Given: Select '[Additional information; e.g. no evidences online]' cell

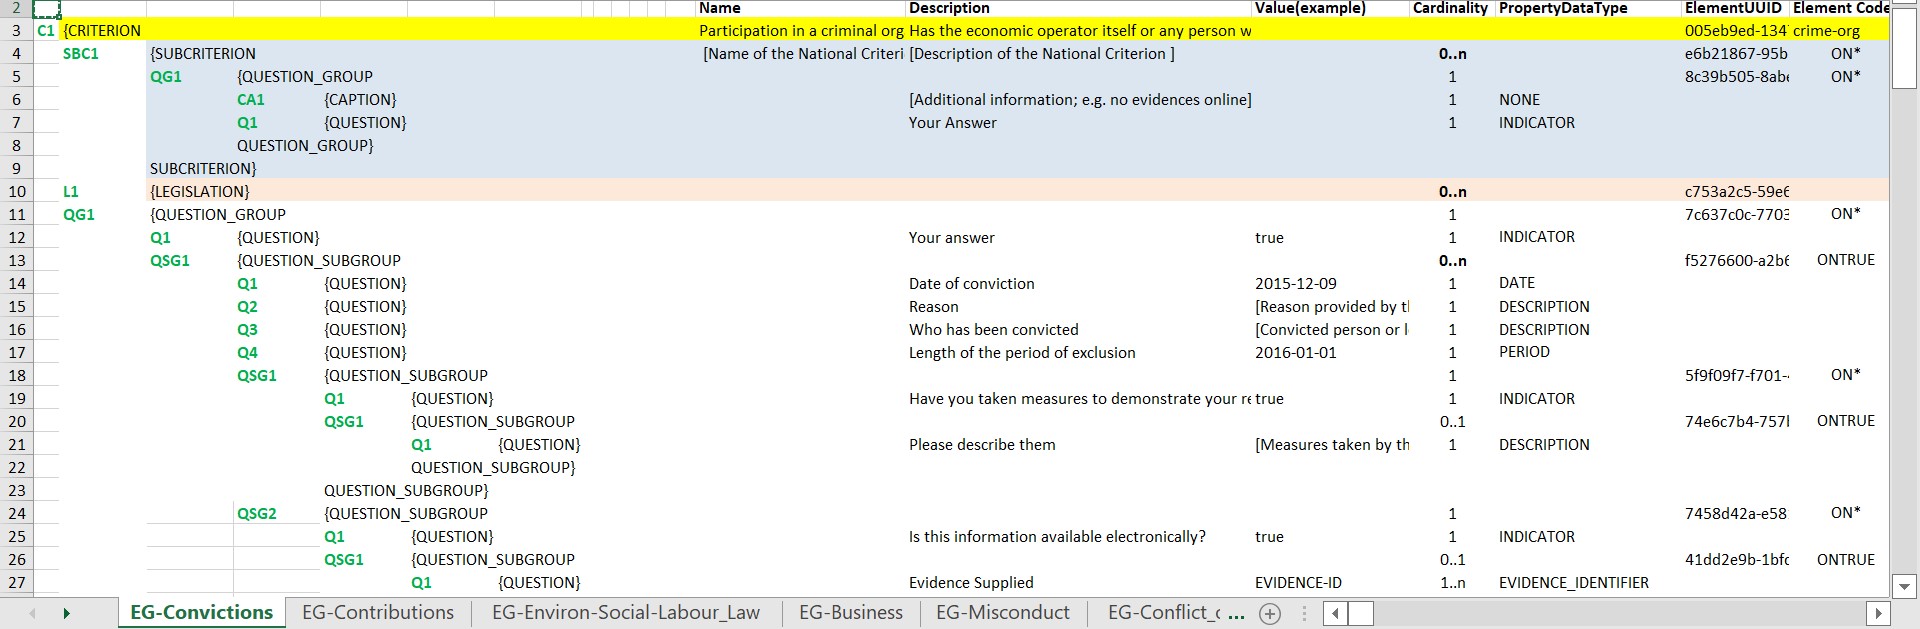Looking at the screenshot, I should pos(1080,100).
